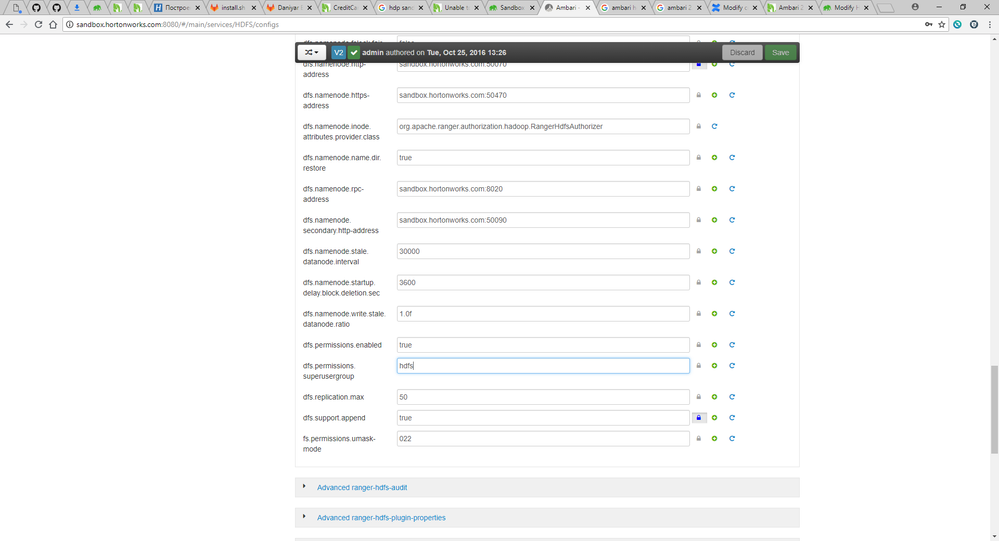This screenshot has width=999, height=541.
Task: Focus the dfs.permissions.superusergroup input field
Action: point(543,366)
